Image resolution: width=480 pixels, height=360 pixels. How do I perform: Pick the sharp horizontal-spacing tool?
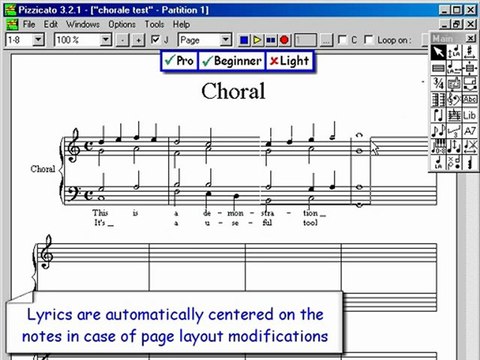pos(469,52)
